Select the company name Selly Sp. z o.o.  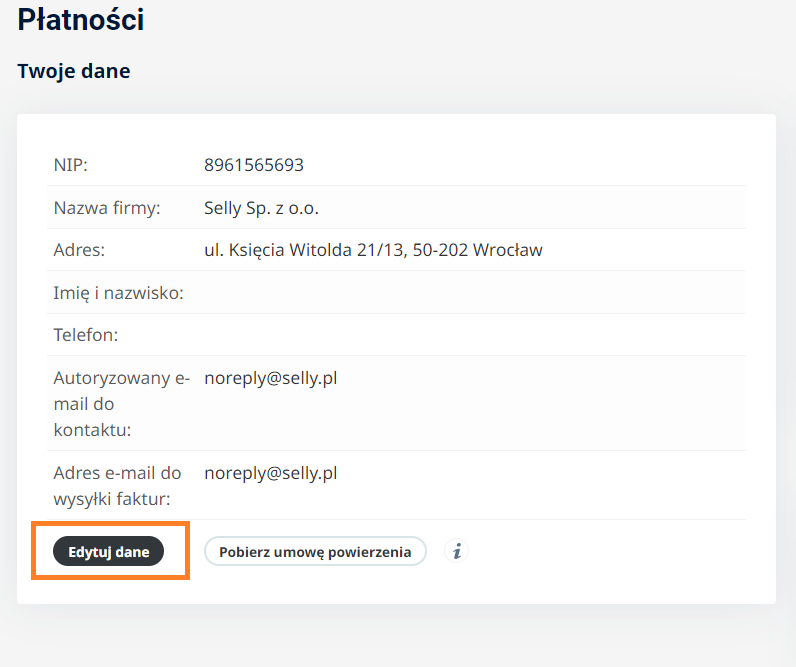261,208
